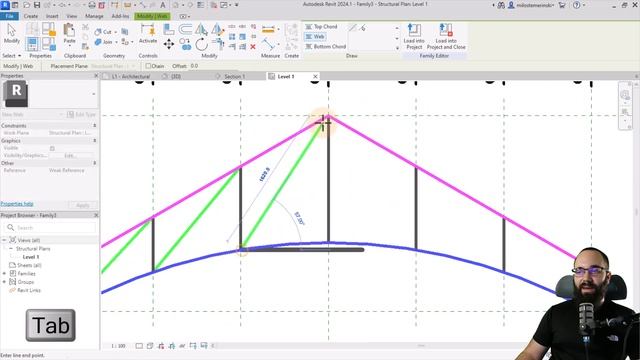
Task: Select the Offset tool
Action: tap(185, 29)
